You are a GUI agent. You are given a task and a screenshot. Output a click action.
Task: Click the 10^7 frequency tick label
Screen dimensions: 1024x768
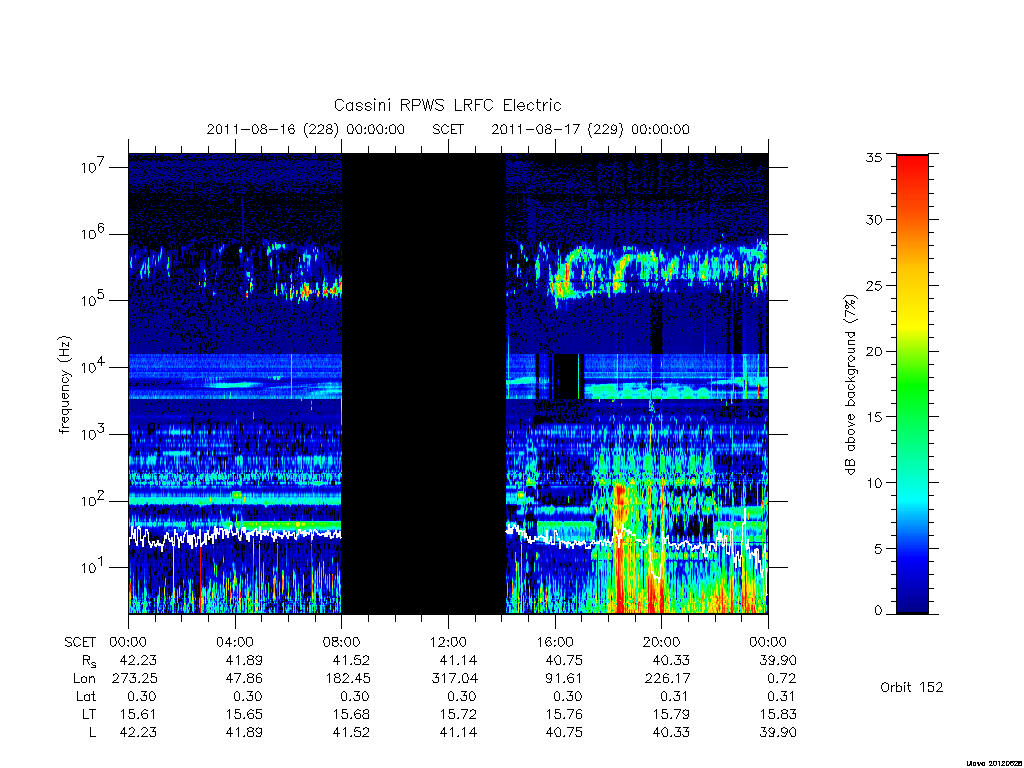[x=93, y=167]
